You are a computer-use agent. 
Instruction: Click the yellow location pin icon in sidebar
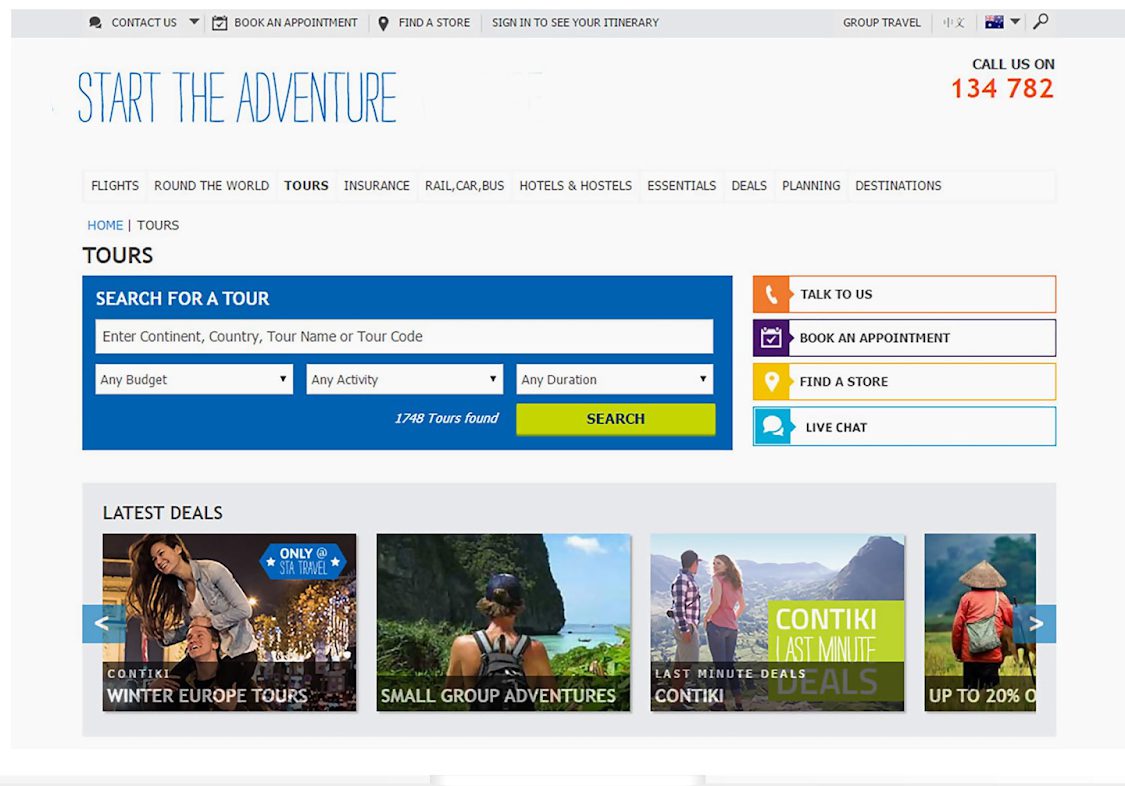(x=771, y=382)
